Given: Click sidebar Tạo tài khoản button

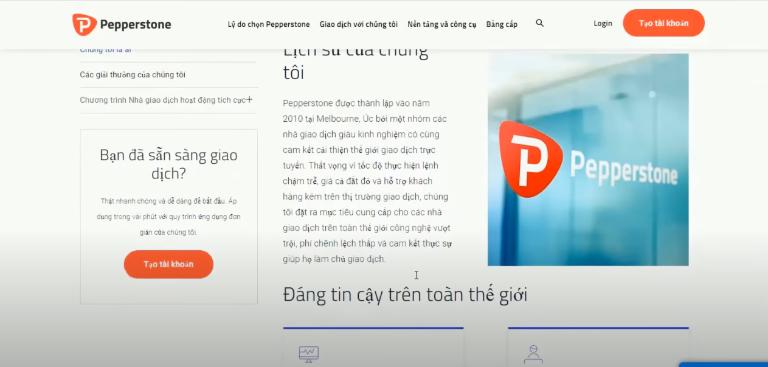Looking at the screenshot, I should [x=168, y=264].
